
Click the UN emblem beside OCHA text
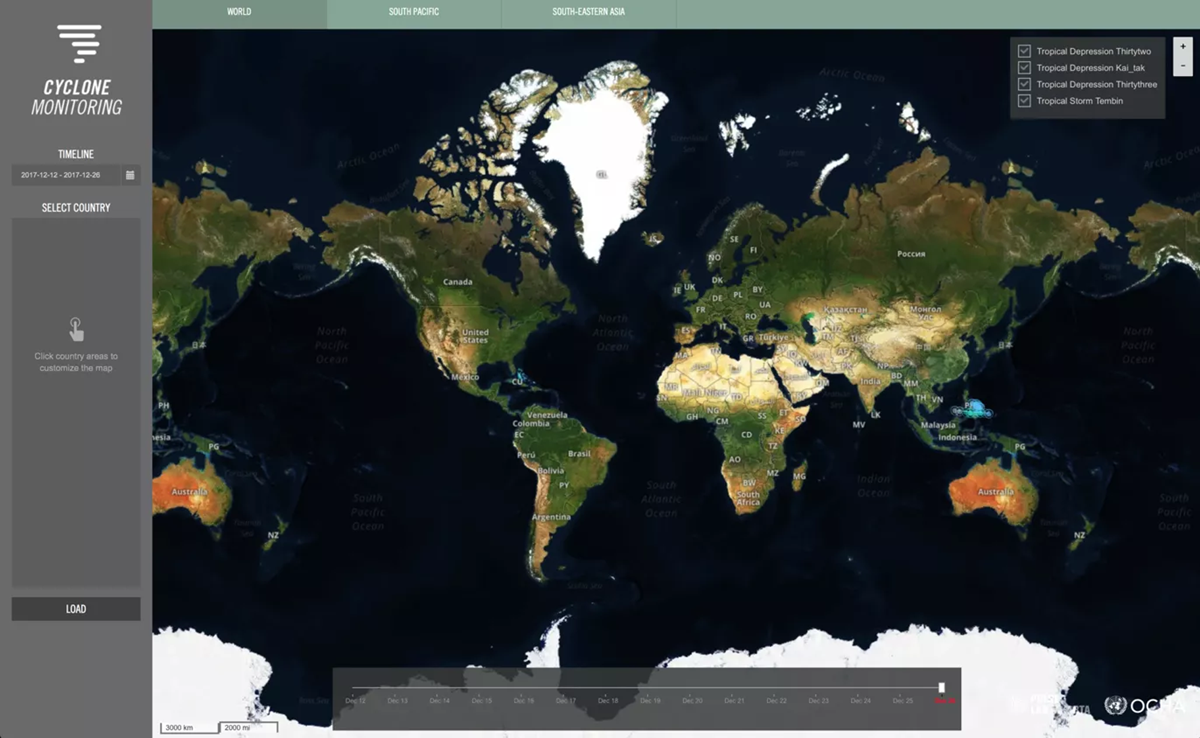point(1115,705)
